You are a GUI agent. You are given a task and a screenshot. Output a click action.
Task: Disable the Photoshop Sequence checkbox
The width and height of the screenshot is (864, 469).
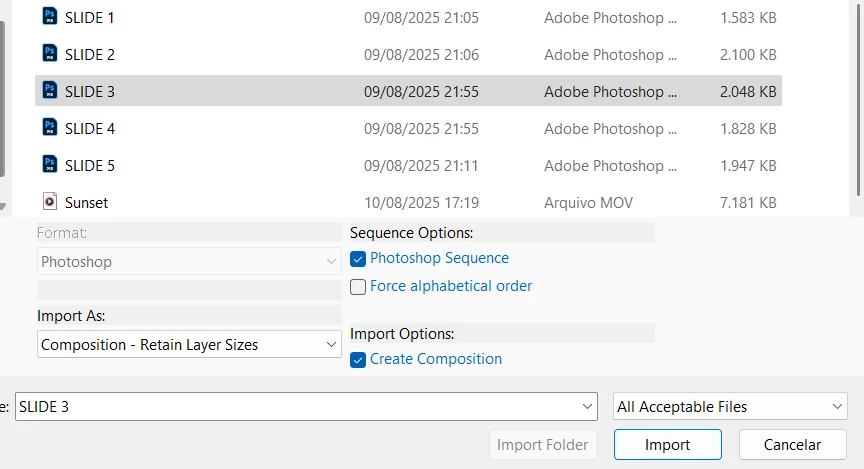tap(358, 259)
